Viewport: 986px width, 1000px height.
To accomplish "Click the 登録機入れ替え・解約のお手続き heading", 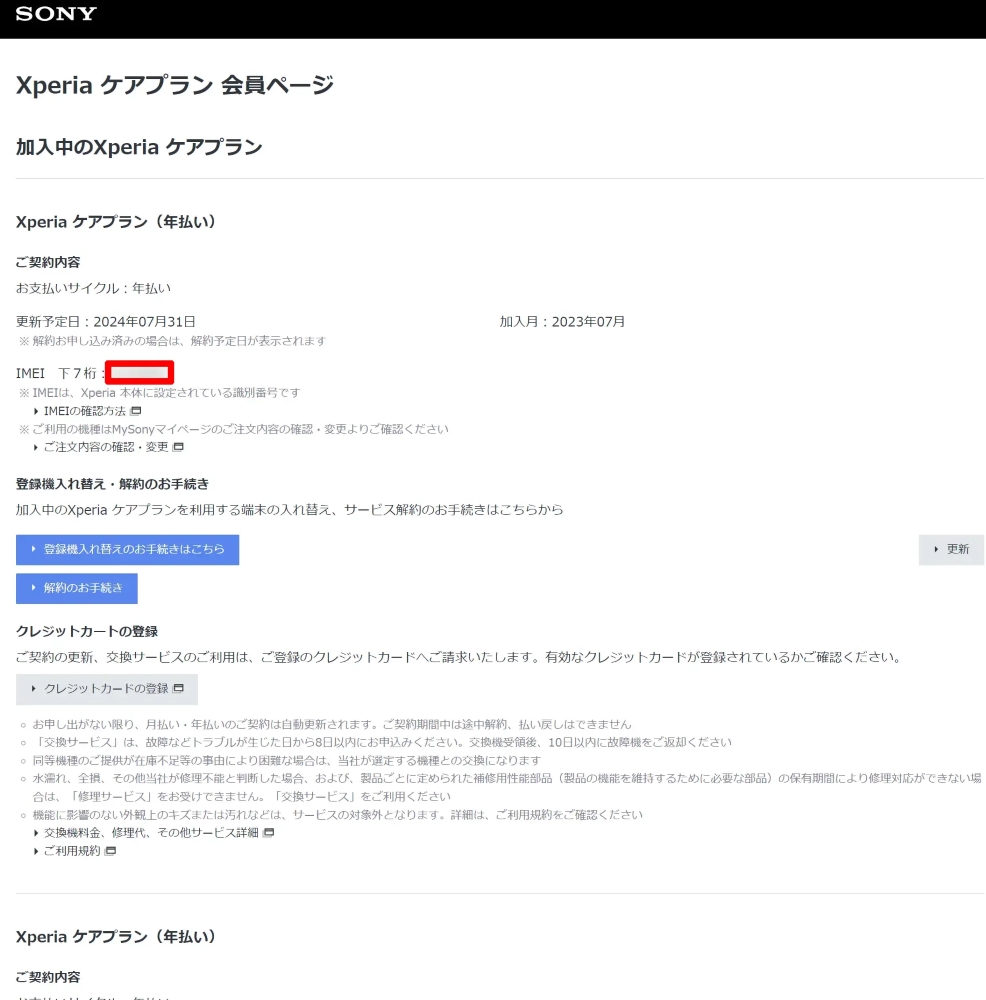I will (x=112, y=484).
